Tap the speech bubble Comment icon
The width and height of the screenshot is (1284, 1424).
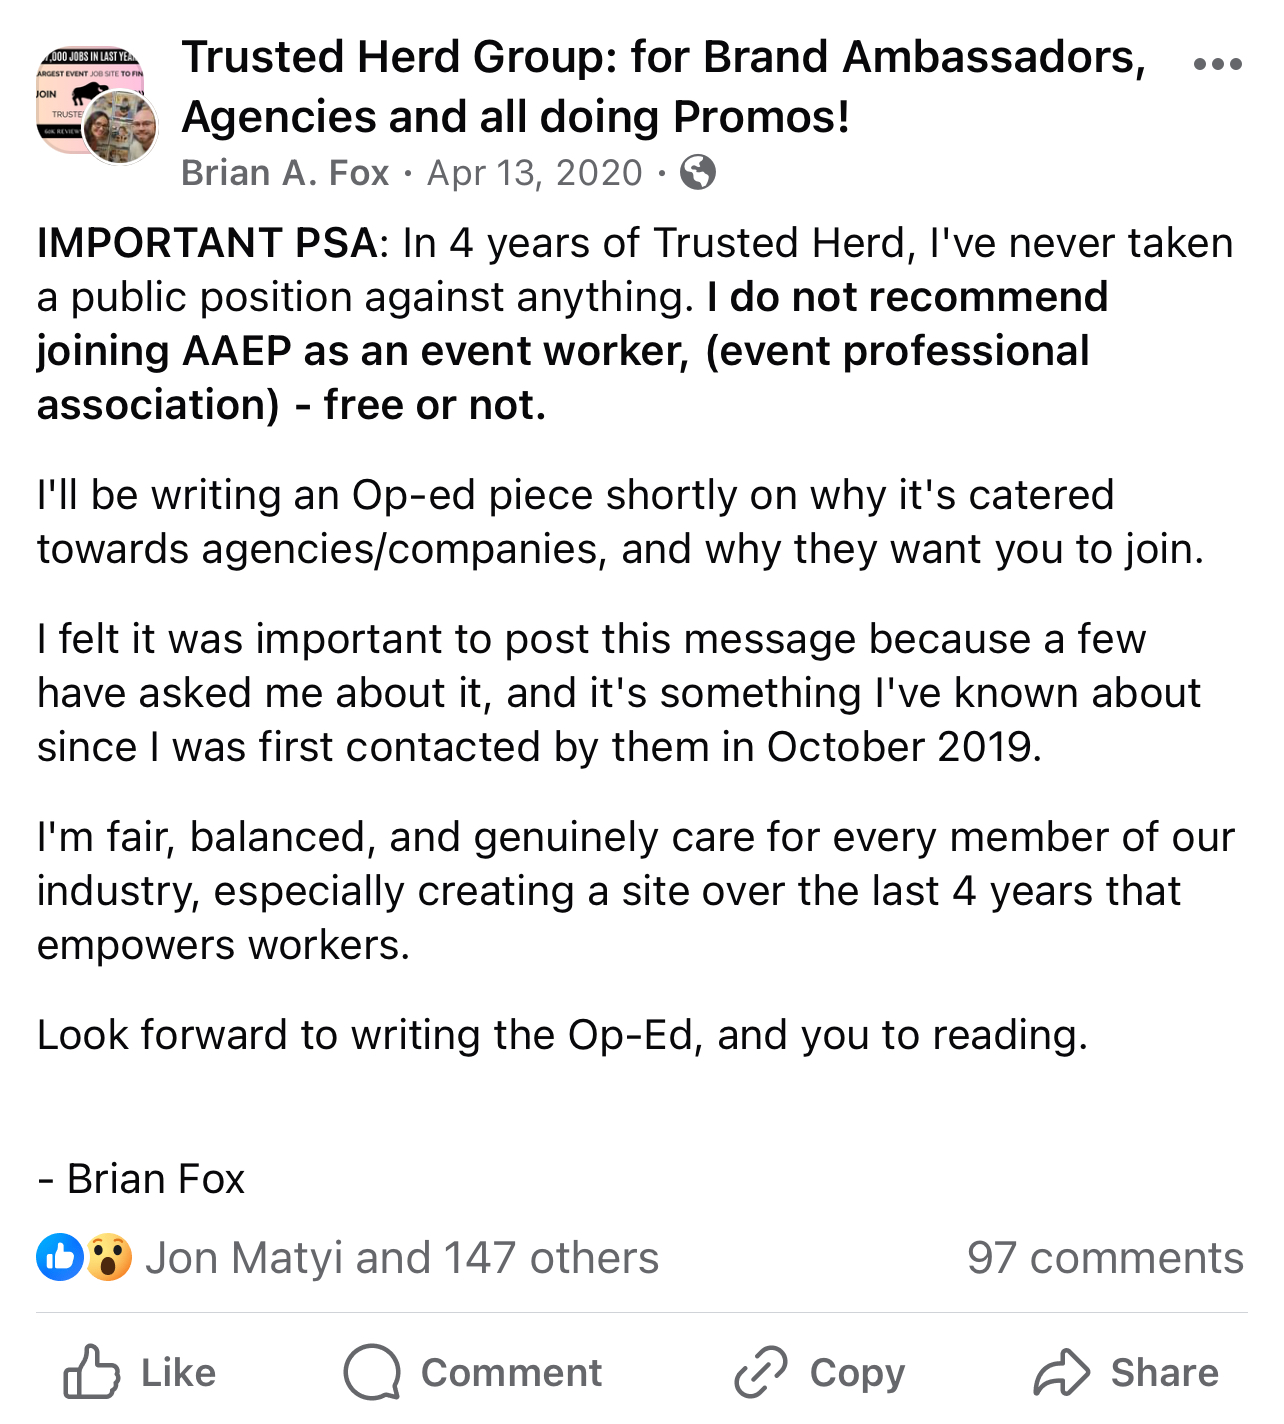(372, 1371)
